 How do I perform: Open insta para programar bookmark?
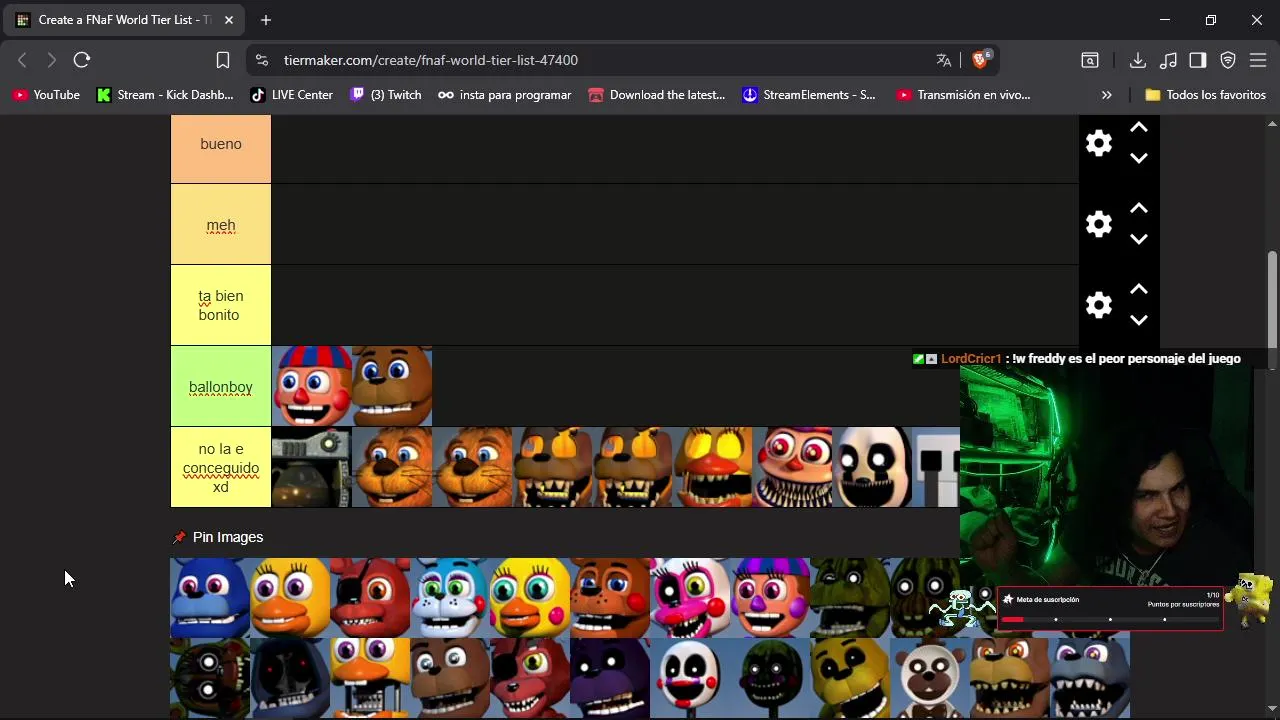(505, 95)
